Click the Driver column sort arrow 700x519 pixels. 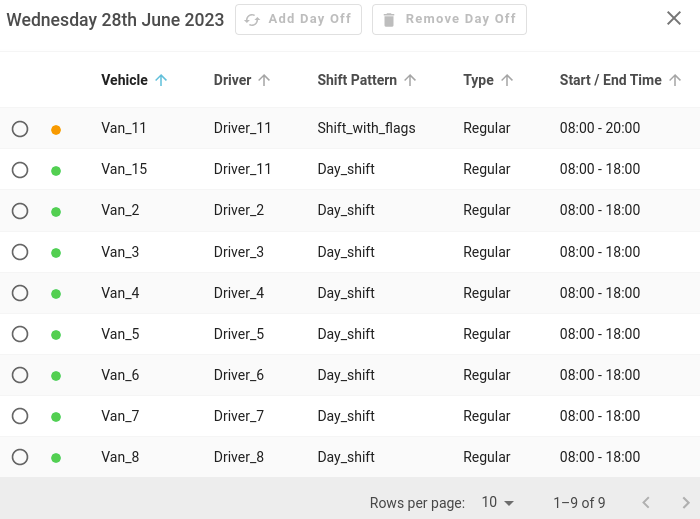pyautogui.click(x=264, y=80)
